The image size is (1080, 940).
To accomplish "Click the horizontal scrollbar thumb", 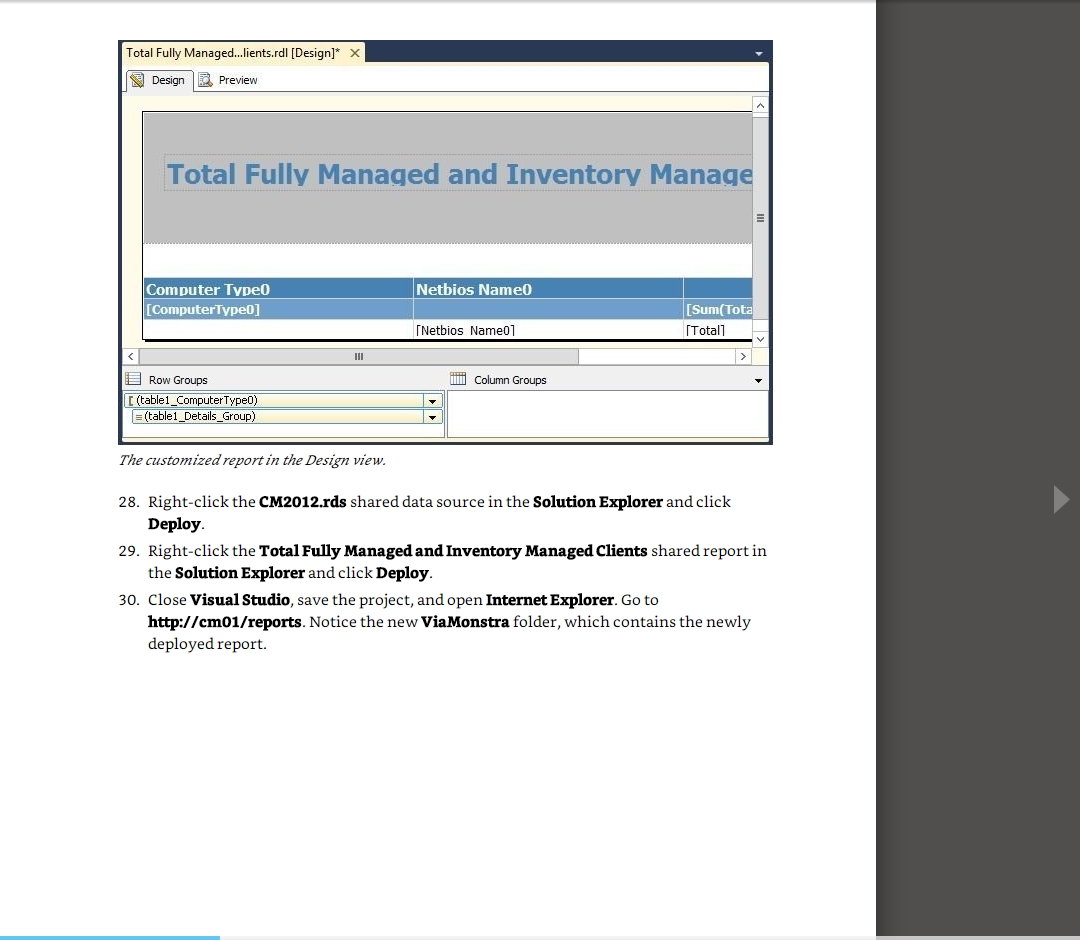I will tap(358, 357).
